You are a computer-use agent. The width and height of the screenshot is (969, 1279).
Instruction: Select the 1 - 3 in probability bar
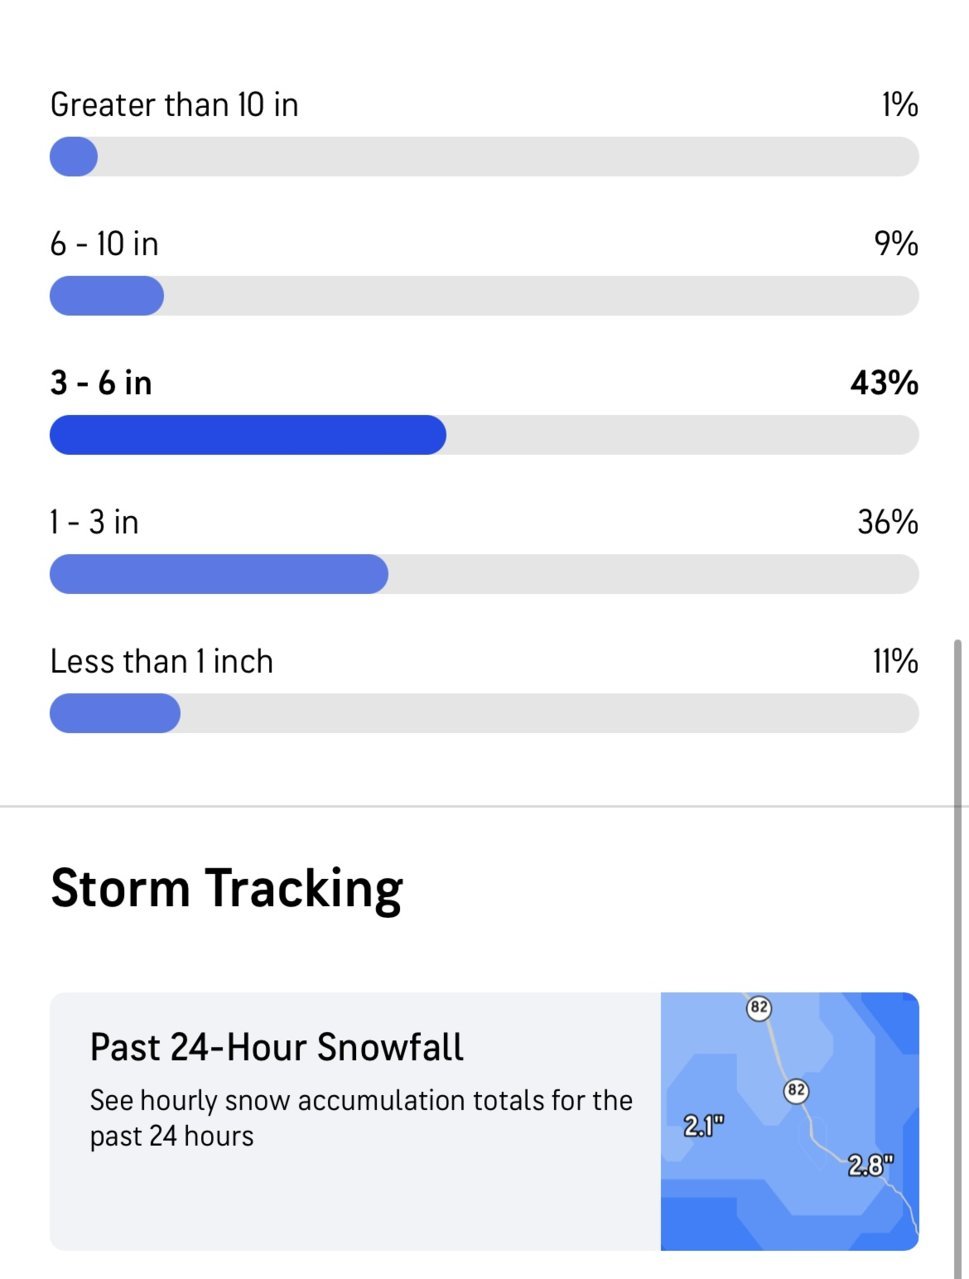coord(484,574)
